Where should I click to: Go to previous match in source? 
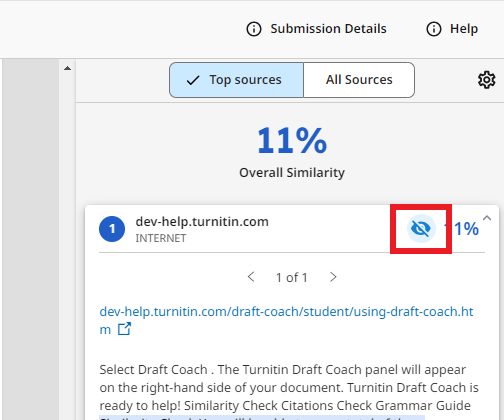[x=251, y=277]
